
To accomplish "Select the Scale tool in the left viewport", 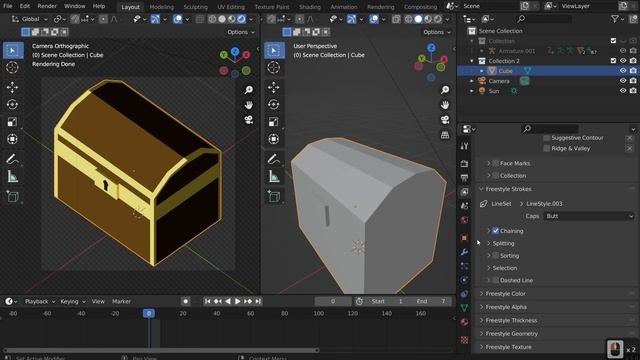I will point(12,122).
